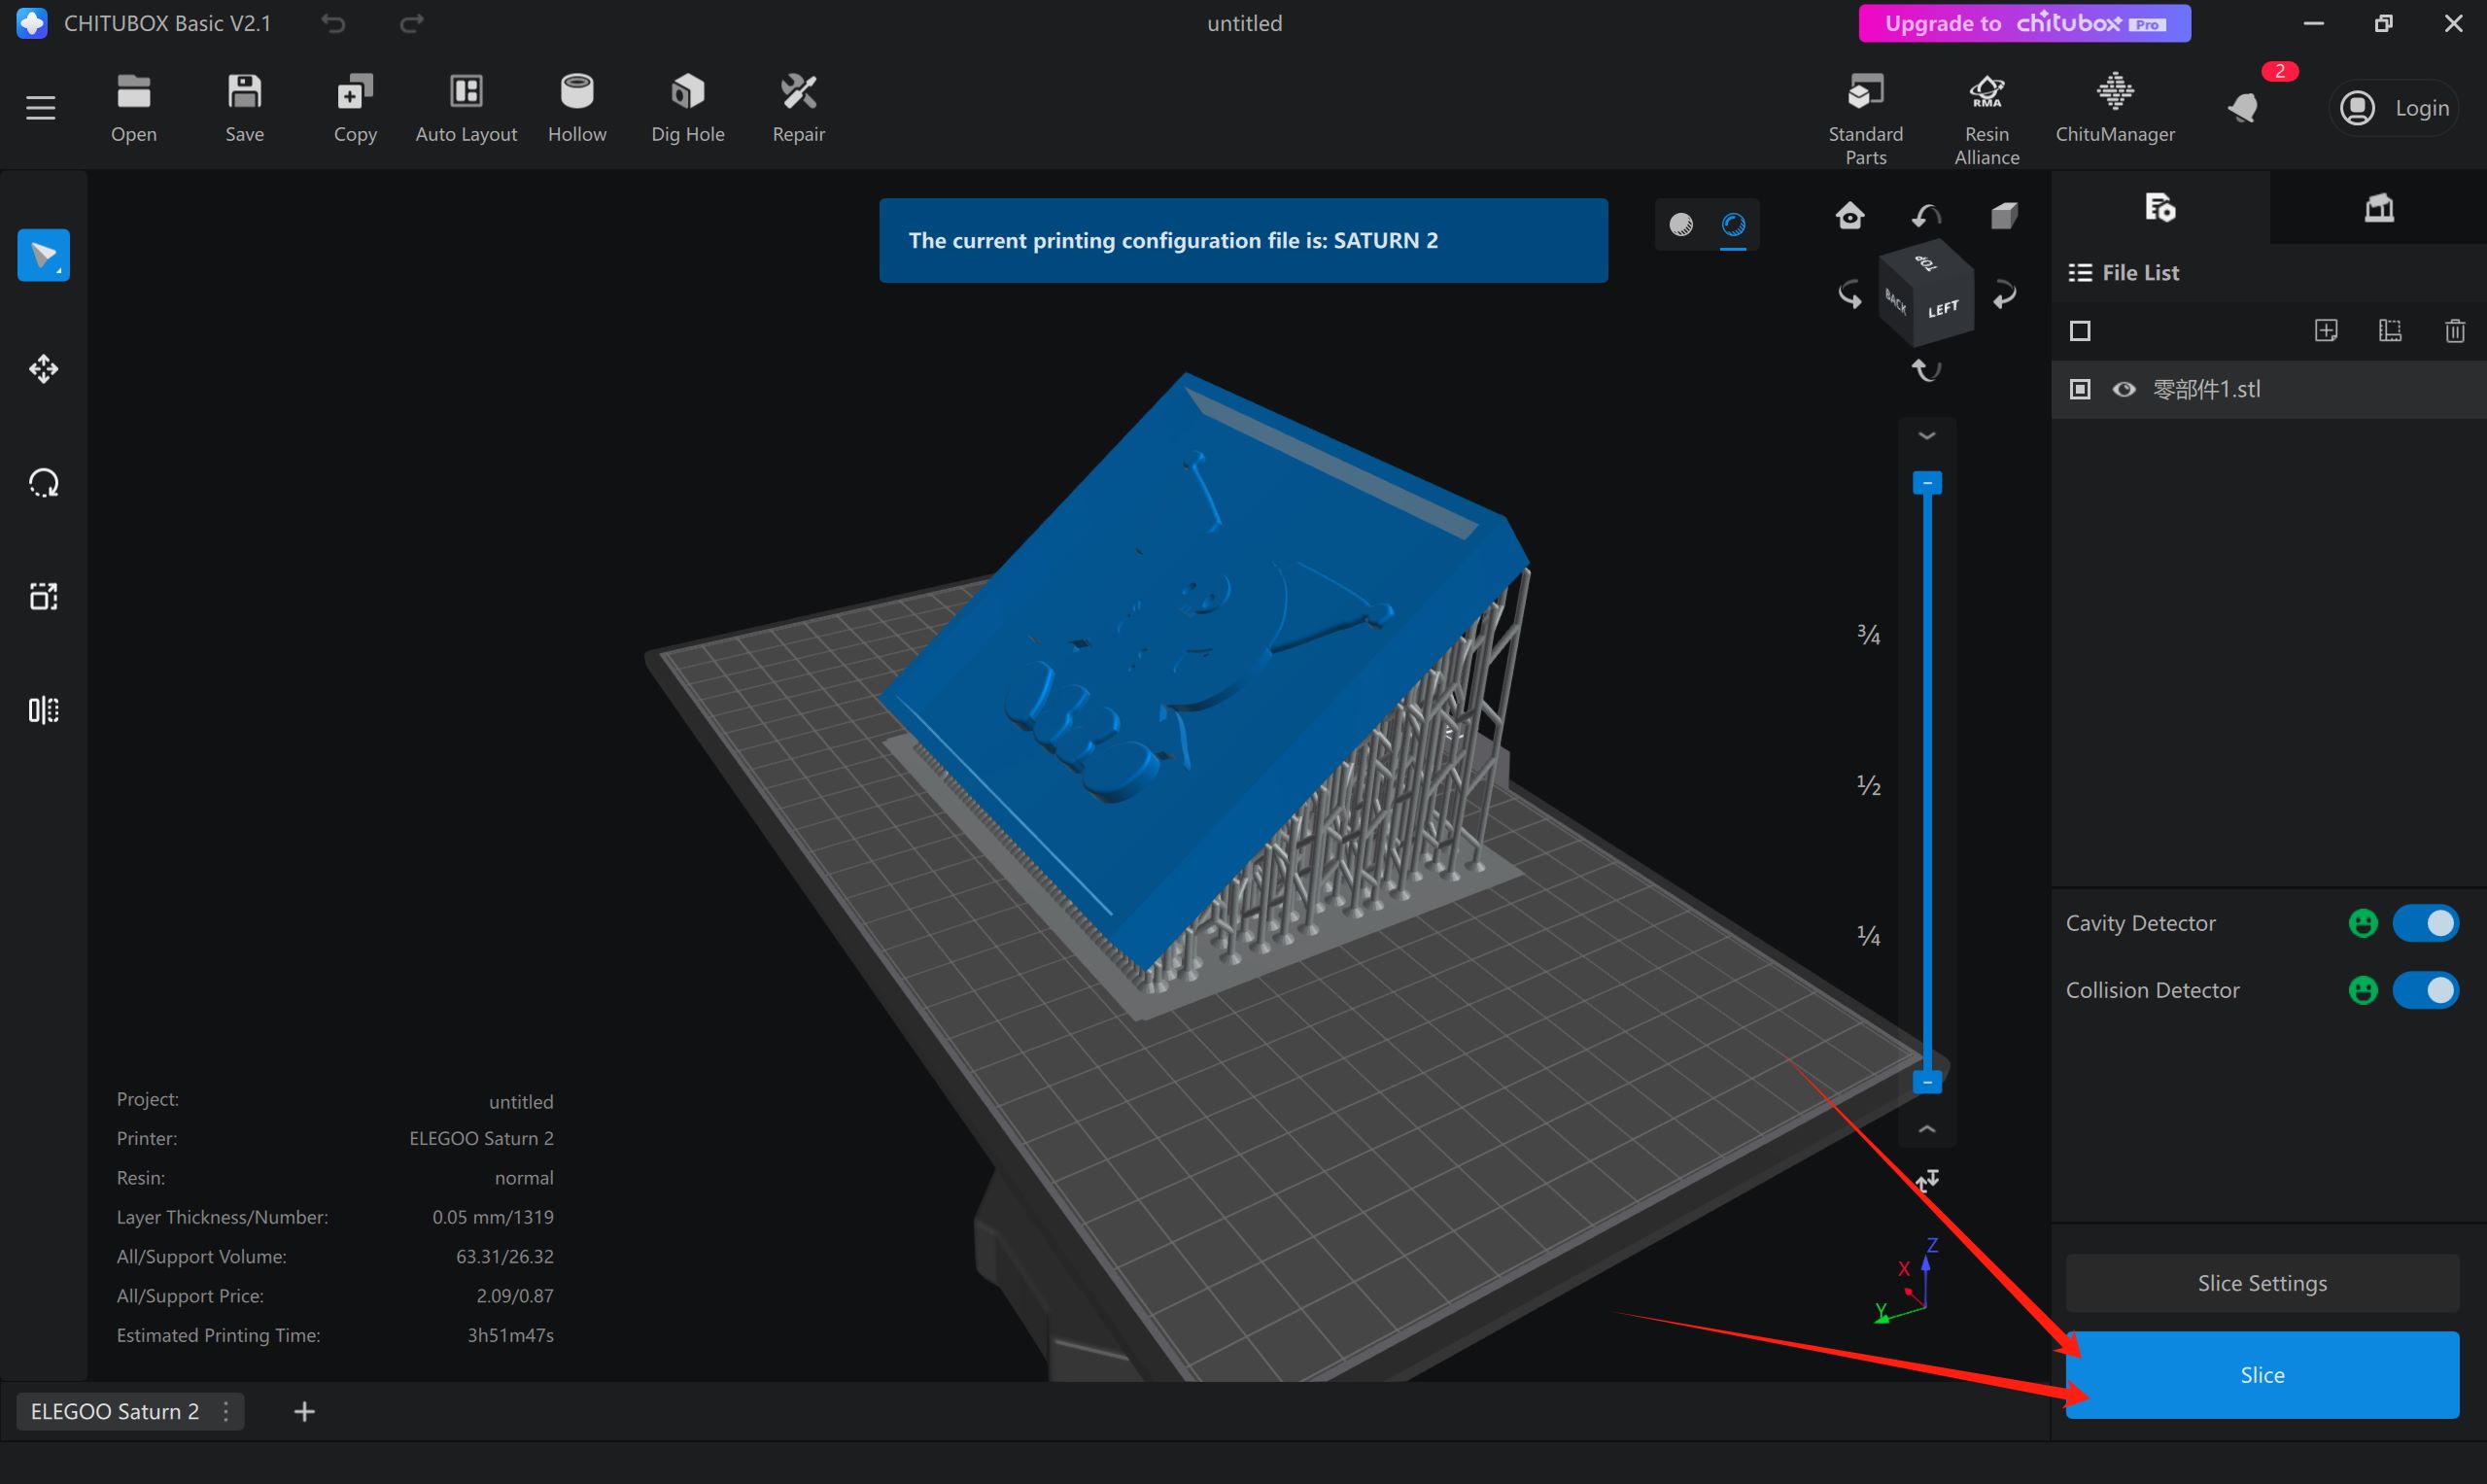Click the chevron below layer slider
The height and width of the screenshot is (1484, 2487).
pos(1927,1129)
